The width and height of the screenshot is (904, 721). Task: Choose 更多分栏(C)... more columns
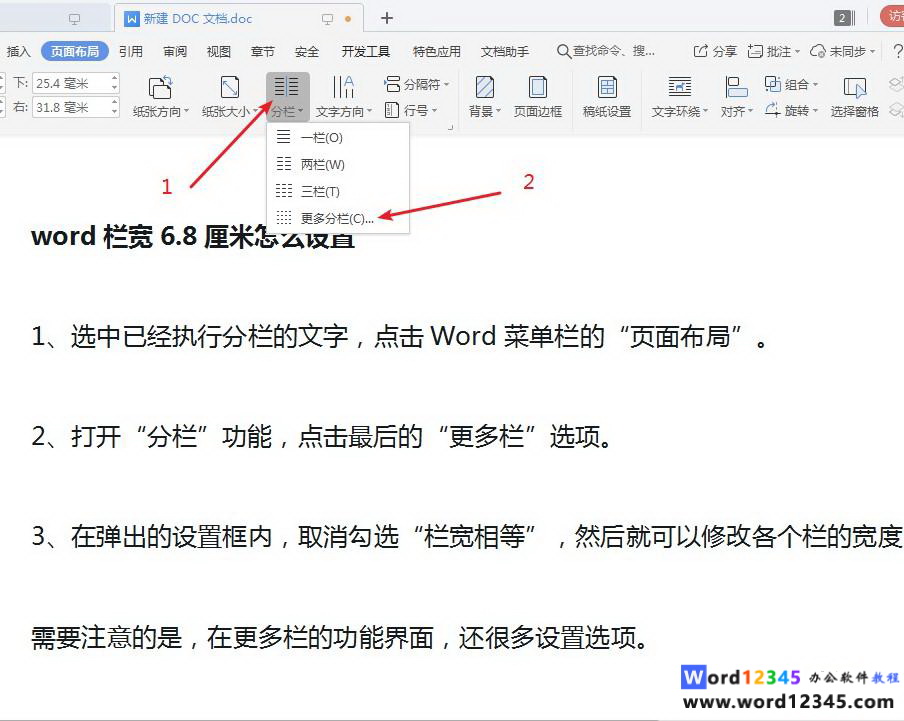[338, 218]
